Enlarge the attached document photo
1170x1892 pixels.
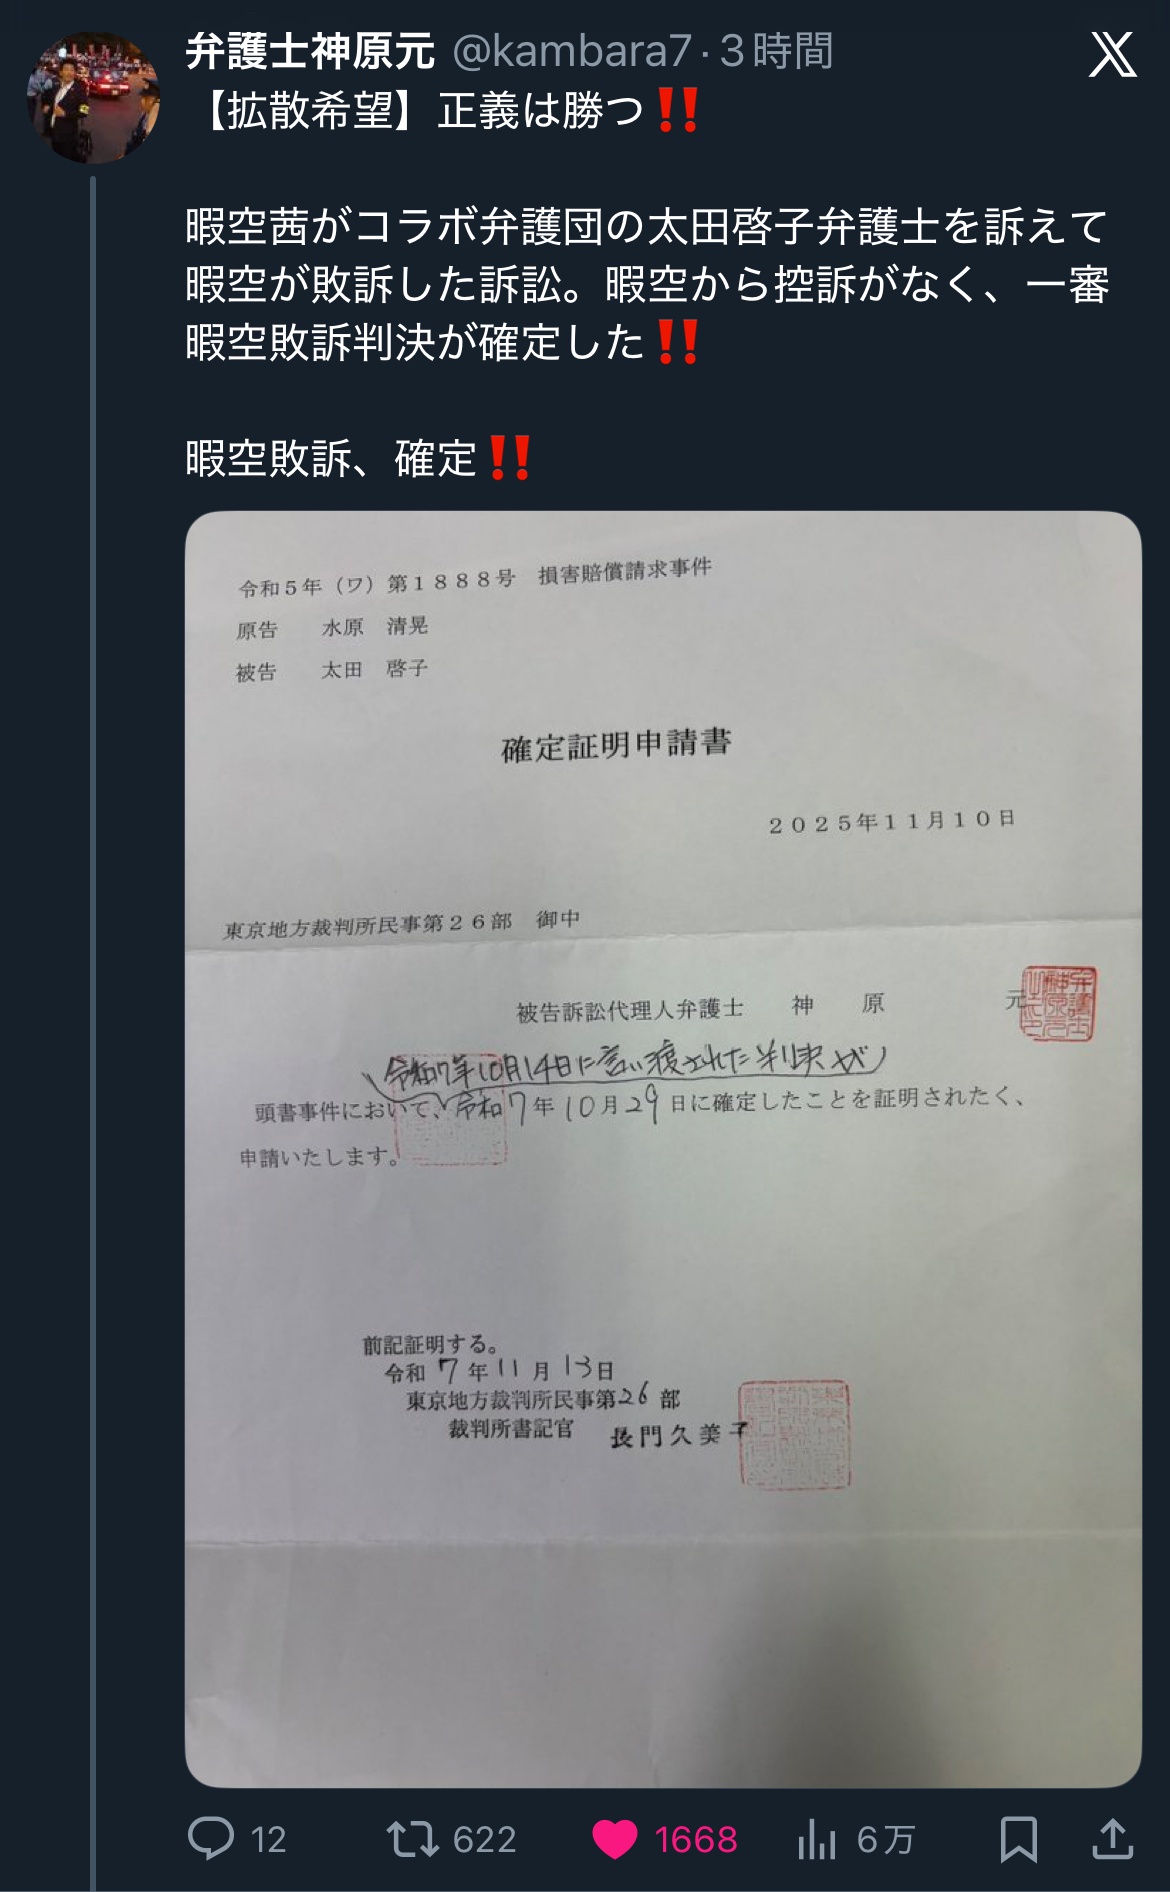(x=663, y=1149)
